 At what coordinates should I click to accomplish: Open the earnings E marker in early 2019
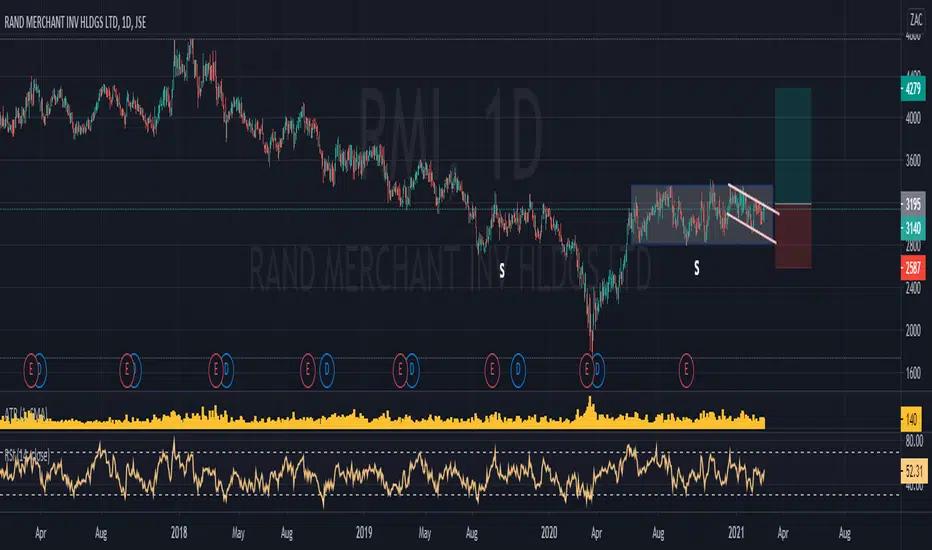400,370
